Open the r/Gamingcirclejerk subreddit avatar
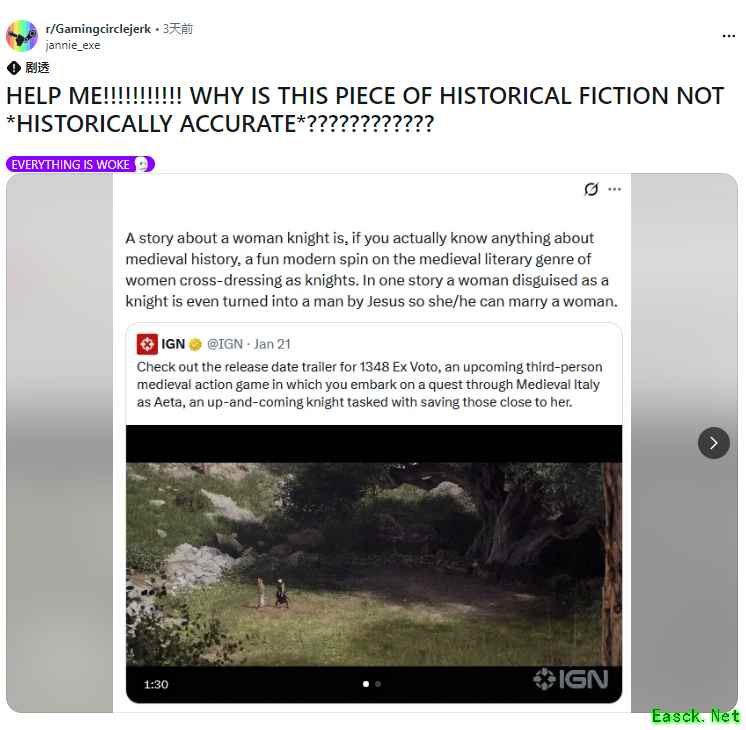This screenshot has height=730, width=746. click(22, 36)
